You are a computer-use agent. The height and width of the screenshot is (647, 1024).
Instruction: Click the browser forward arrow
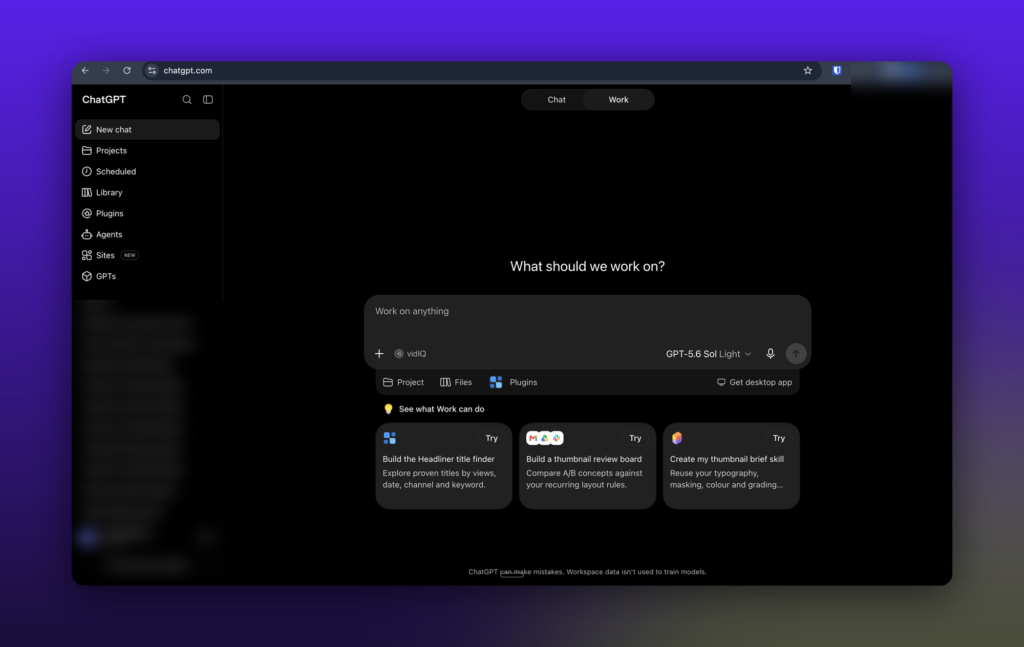coord(106,71)
